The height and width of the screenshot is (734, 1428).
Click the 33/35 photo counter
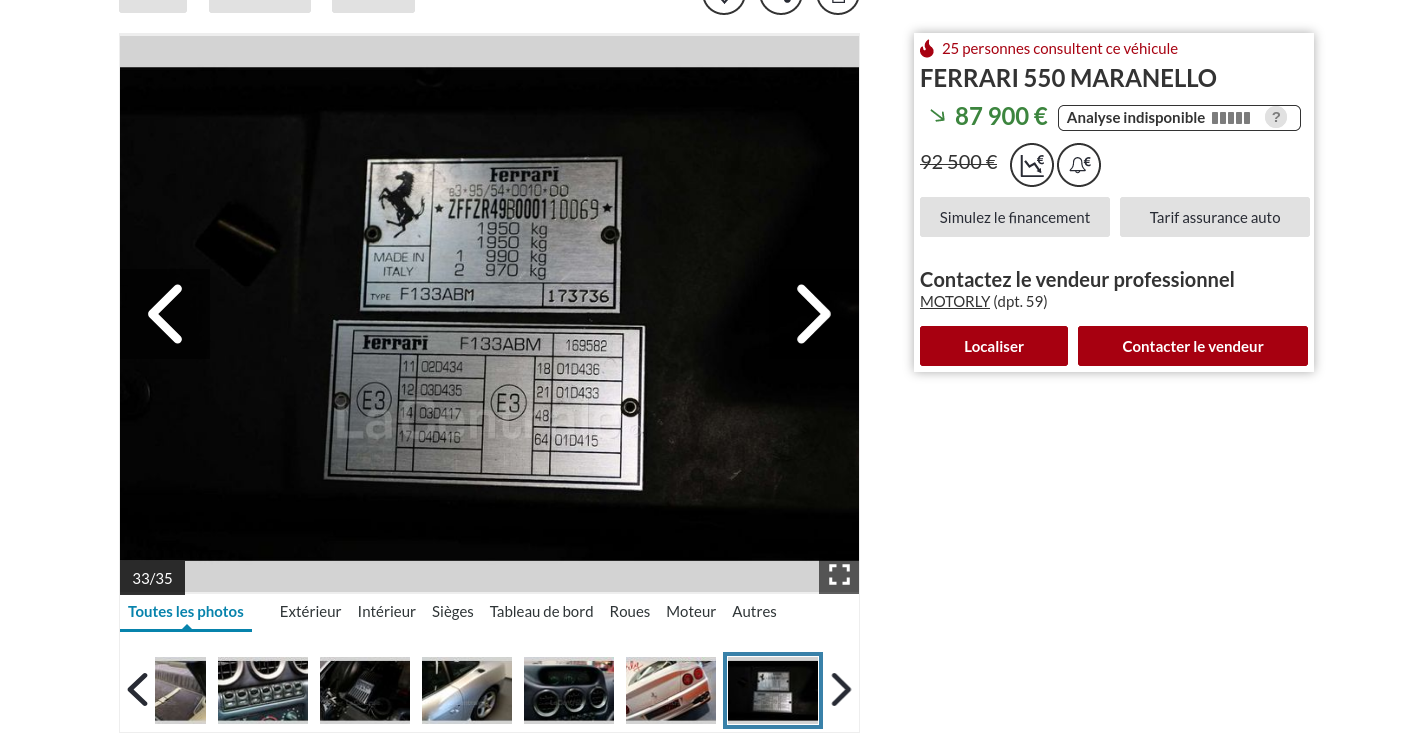coord(152,578)
